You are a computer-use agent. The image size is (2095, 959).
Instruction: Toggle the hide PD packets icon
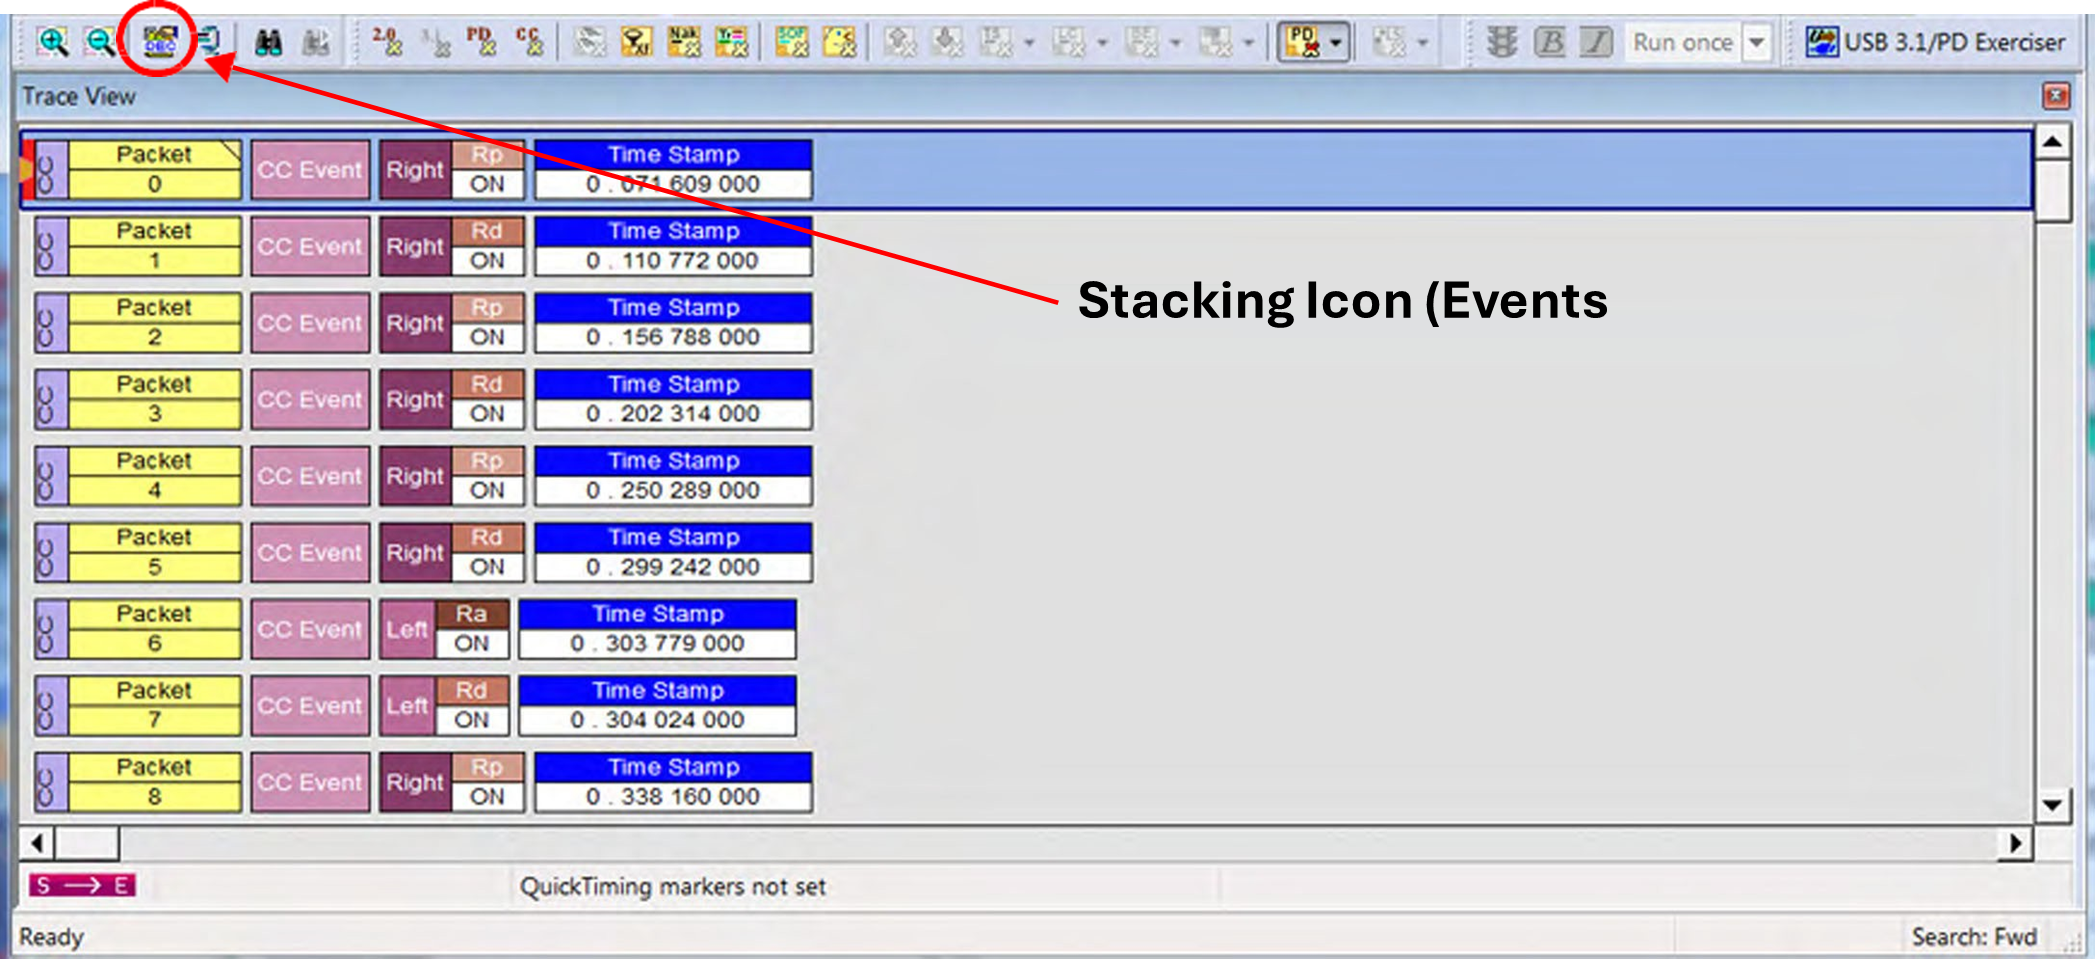[x=481, y=42]
